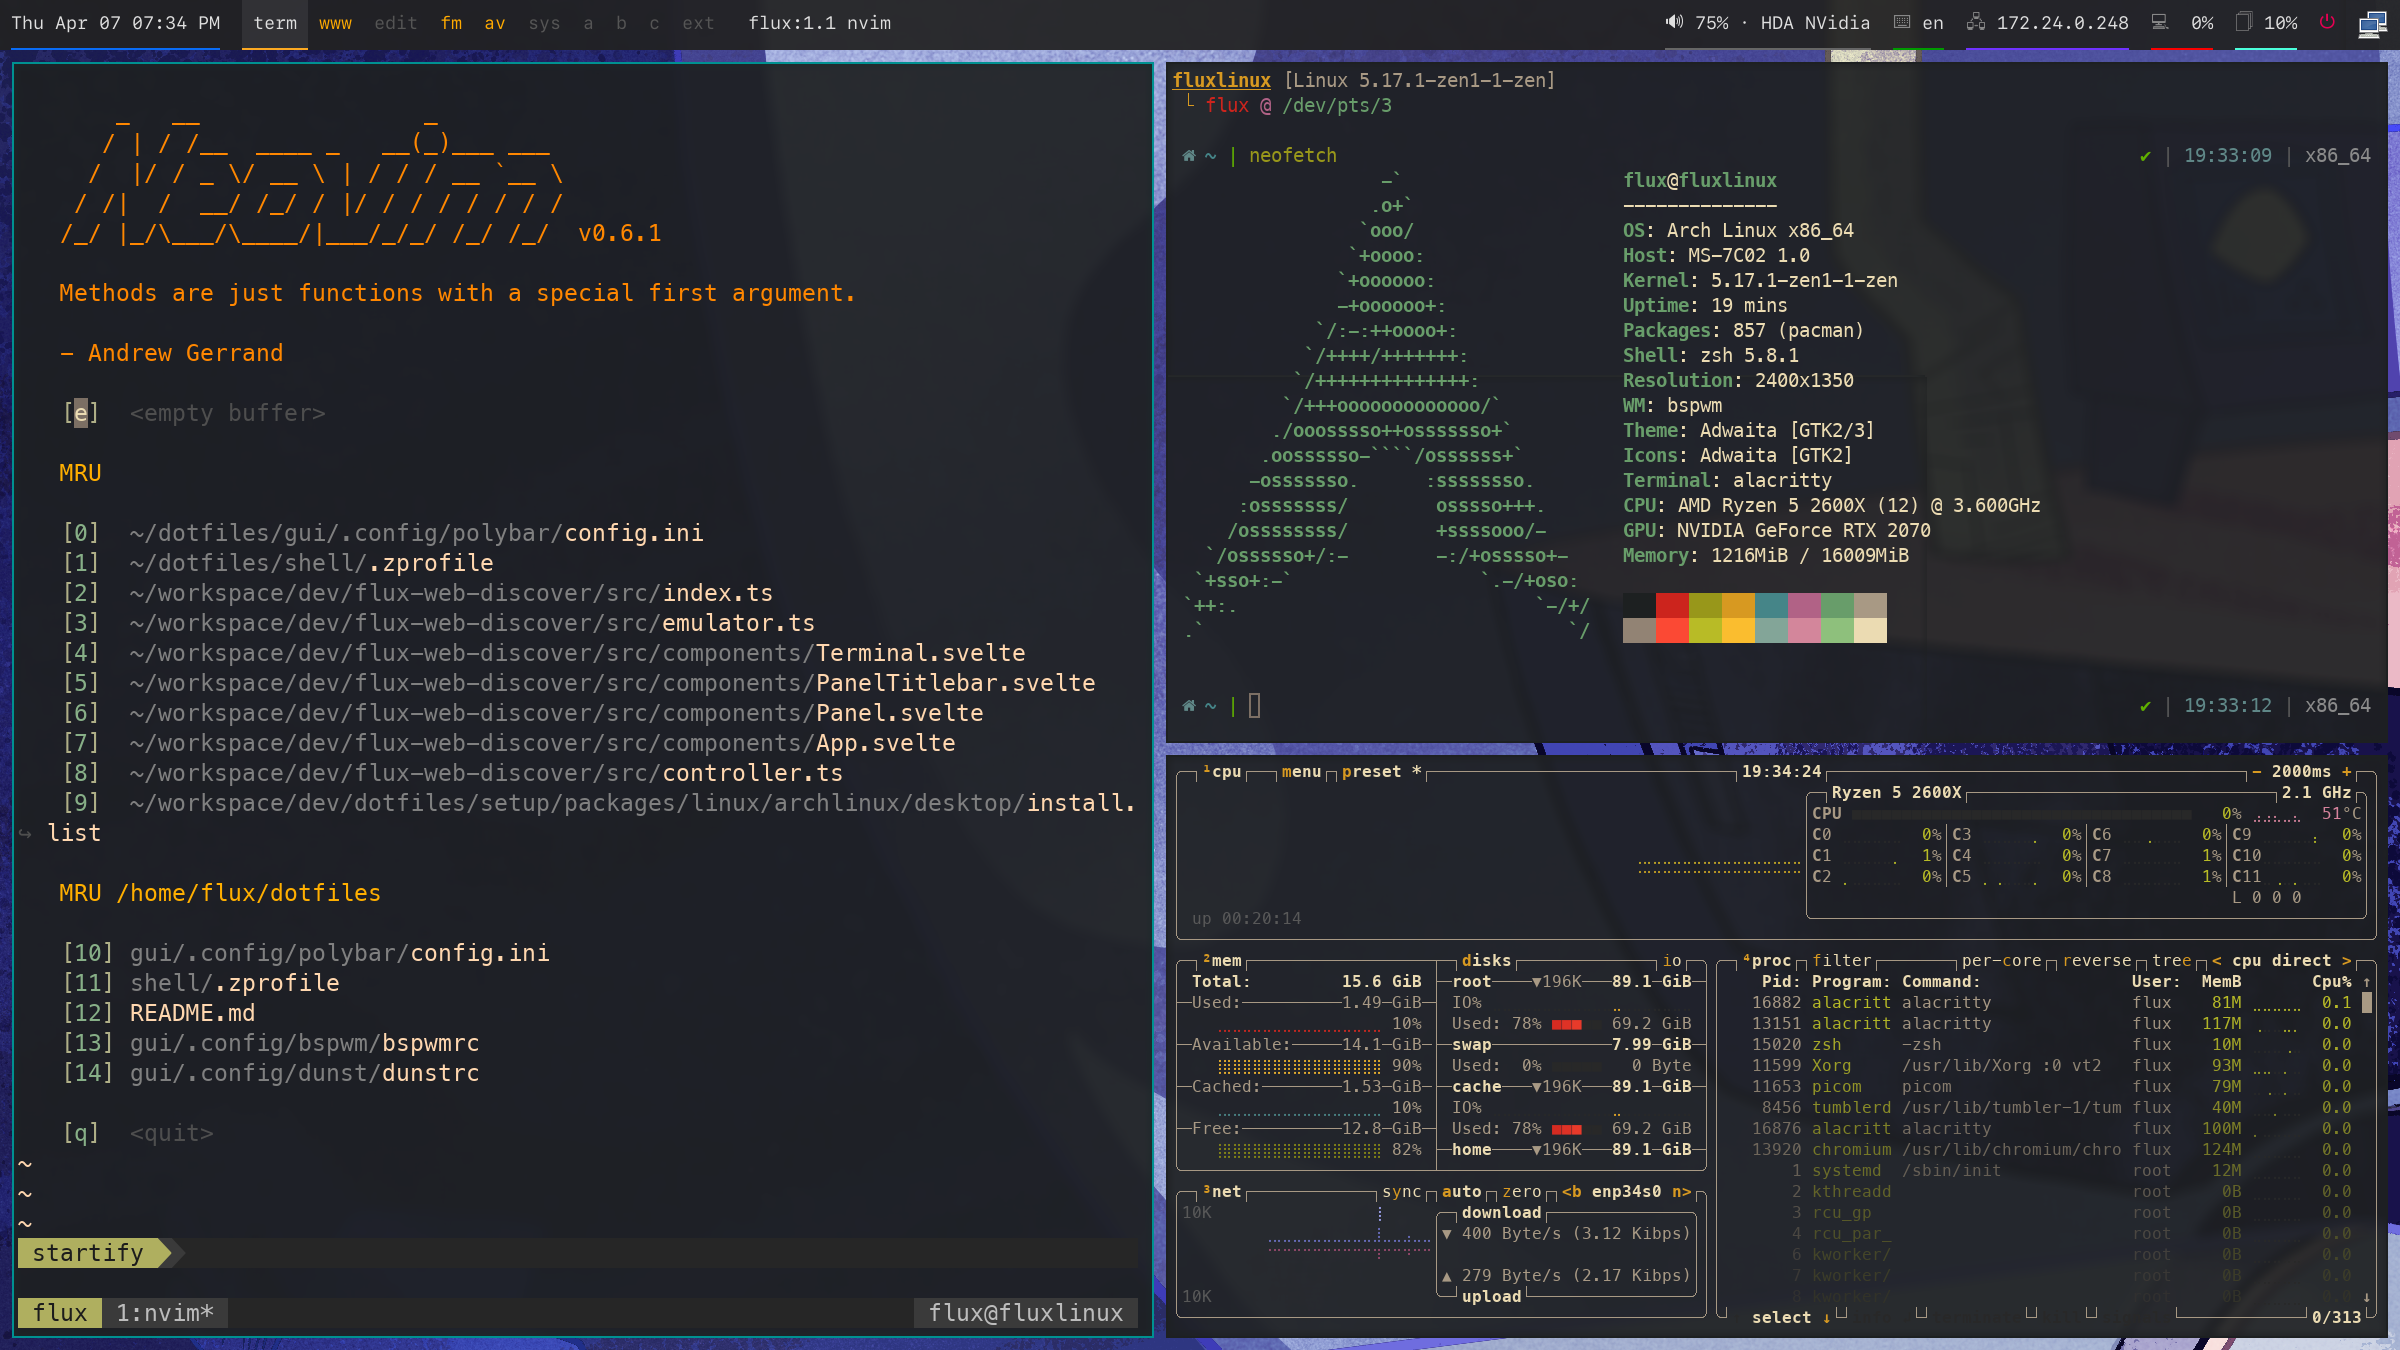Toggle reverse sorting in btop proc box
Screen dimensions: 2400x1350
pos(2097,960)
